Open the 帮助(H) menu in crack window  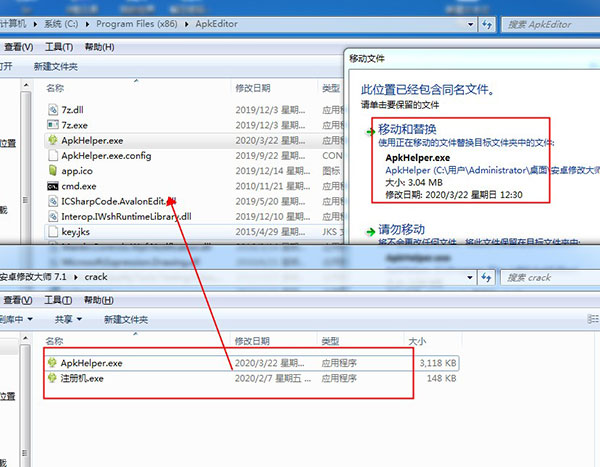pos(99,298)
